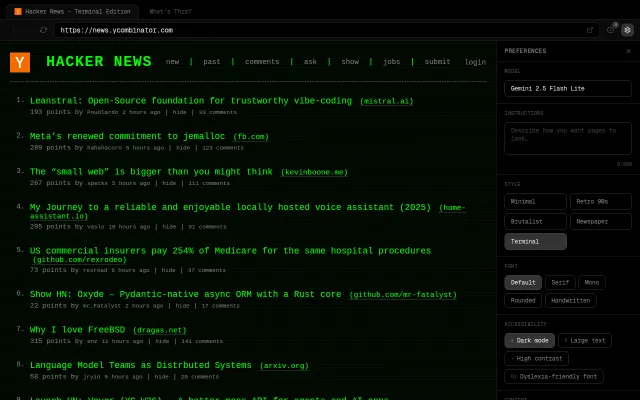Click the (github.com/mr-fatalyst) domain link
Viewport: 640px width, 400px height.
(403, 295)
